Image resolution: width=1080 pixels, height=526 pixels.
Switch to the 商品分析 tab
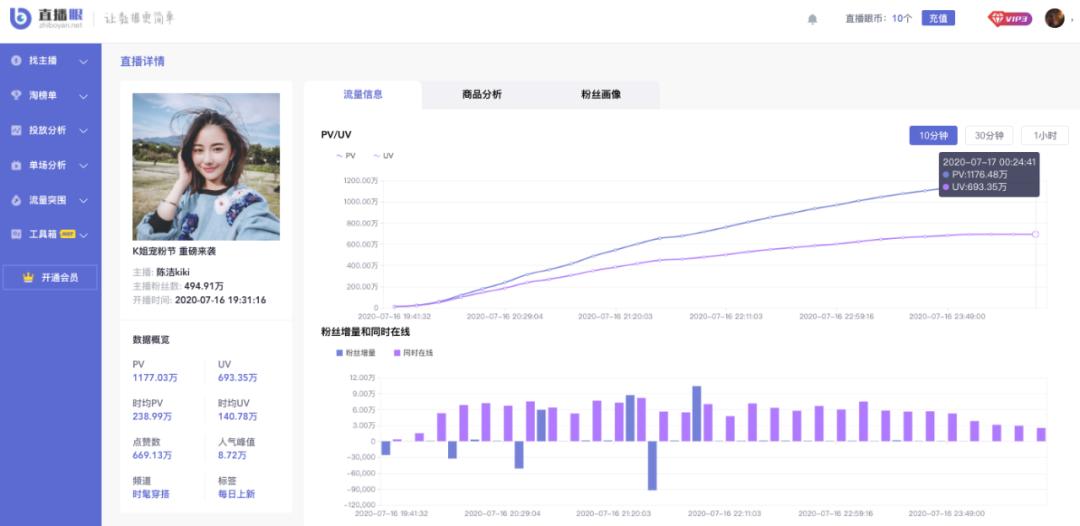[x=482, y=94]
